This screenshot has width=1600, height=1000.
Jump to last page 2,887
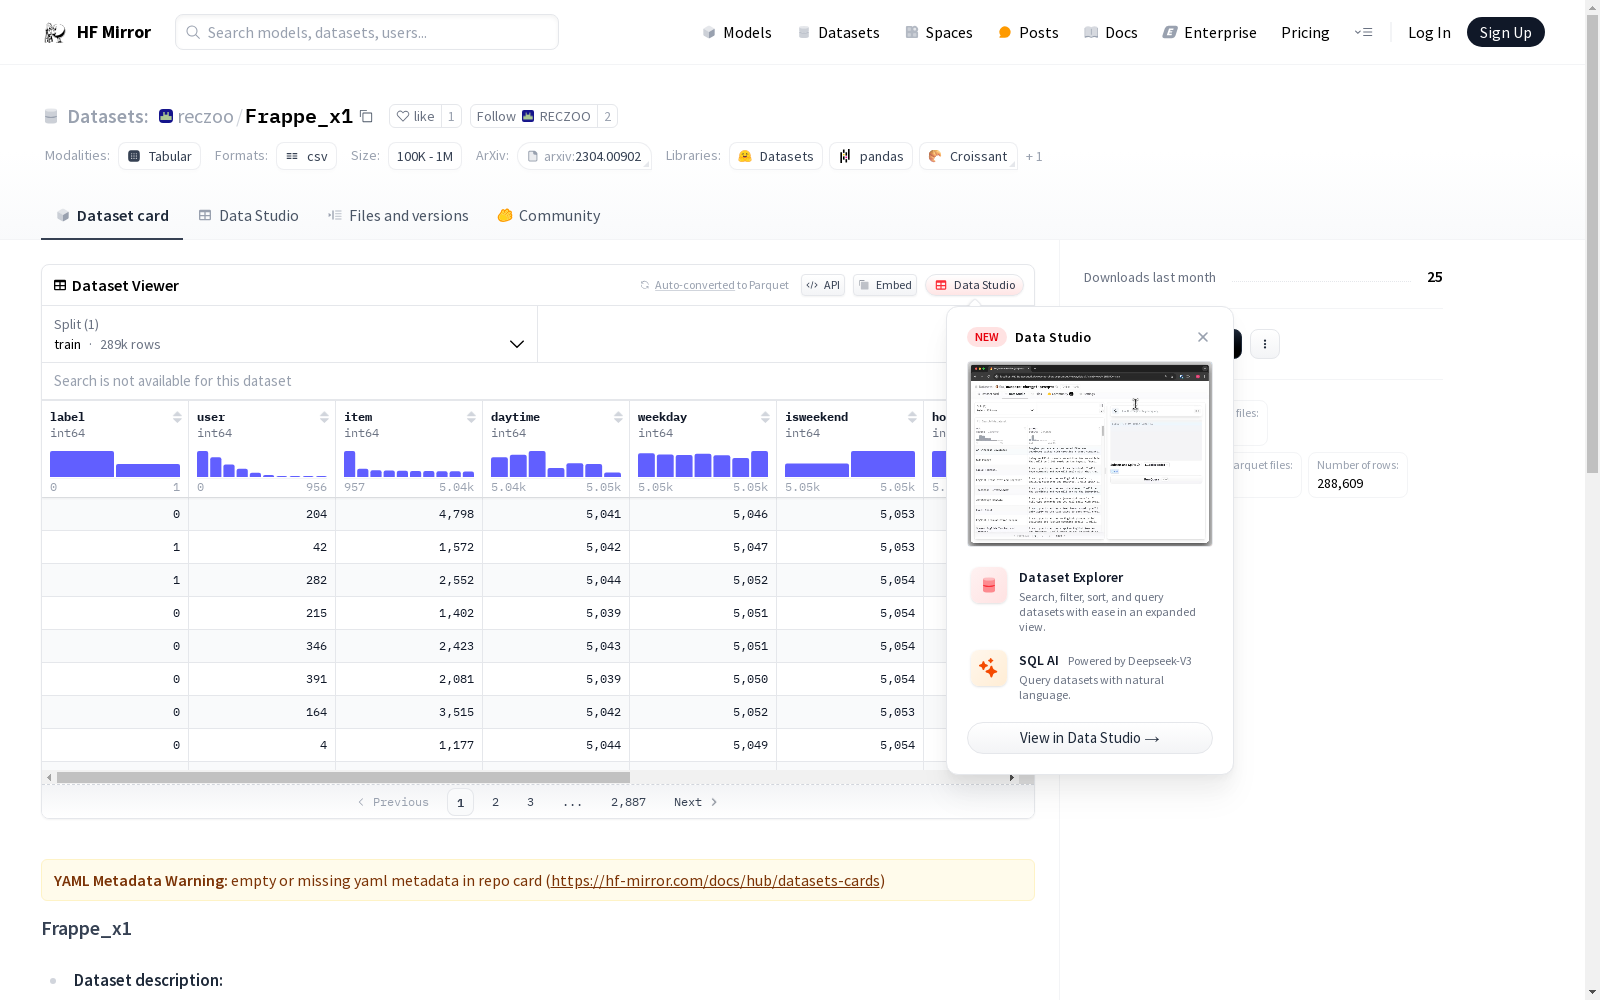tap(628, 802)
